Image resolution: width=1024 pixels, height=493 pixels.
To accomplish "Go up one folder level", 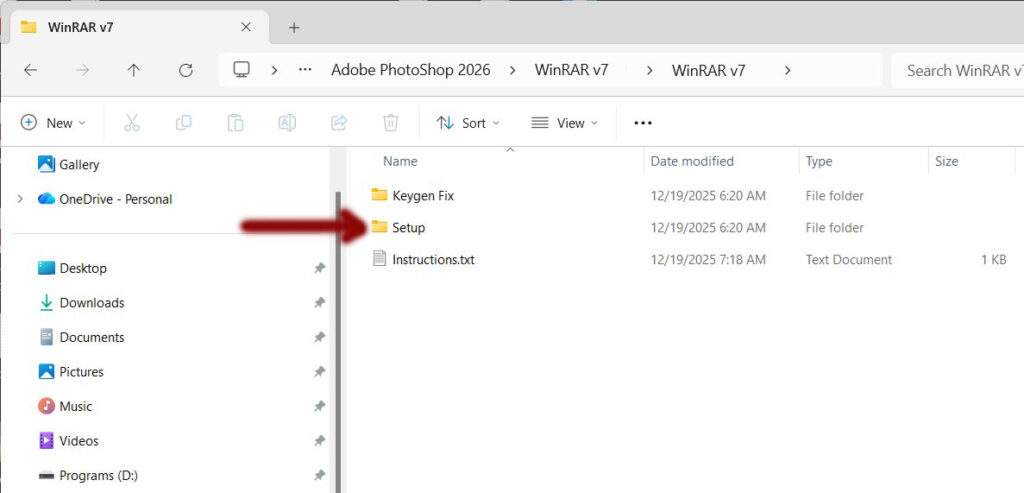I will pyautogui.click(x=134, y=70).
